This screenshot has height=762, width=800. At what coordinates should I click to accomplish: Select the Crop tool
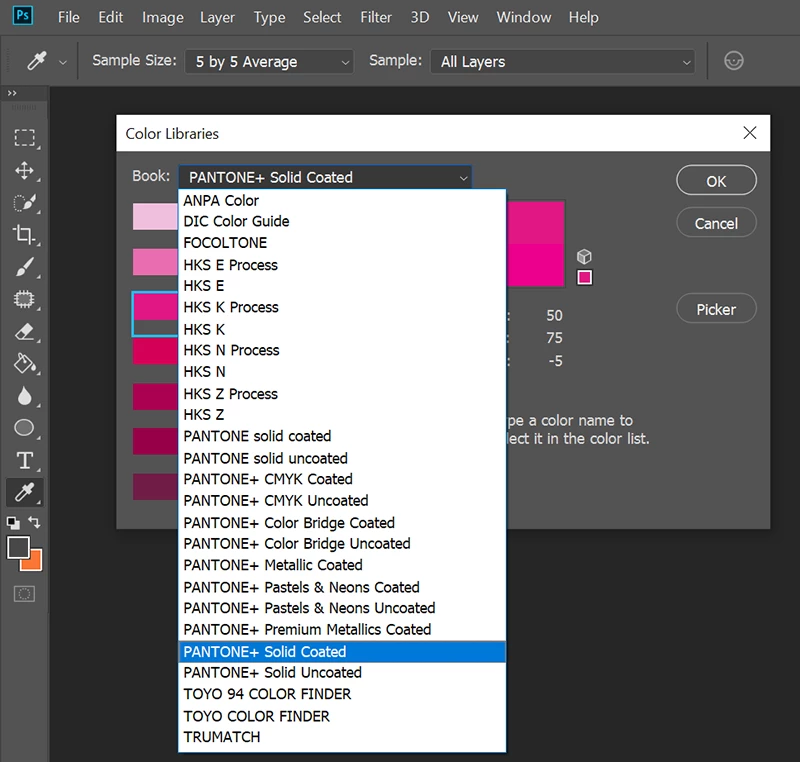click(24, 235)
